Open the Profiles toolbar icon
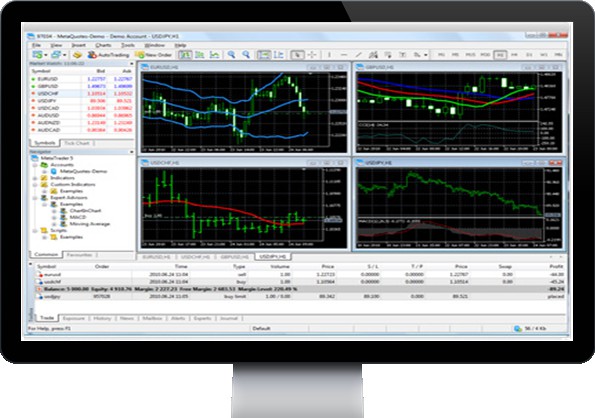Image resolution: width=595 pixels, height=418 pixels. (x=56, y=55)
